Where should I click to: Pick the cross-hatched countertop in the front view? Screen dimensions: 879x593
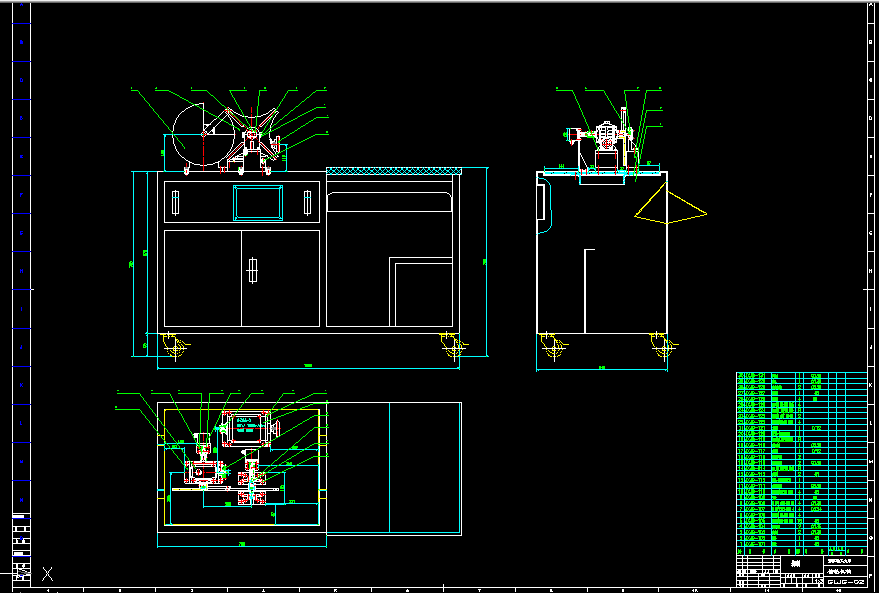394,170
